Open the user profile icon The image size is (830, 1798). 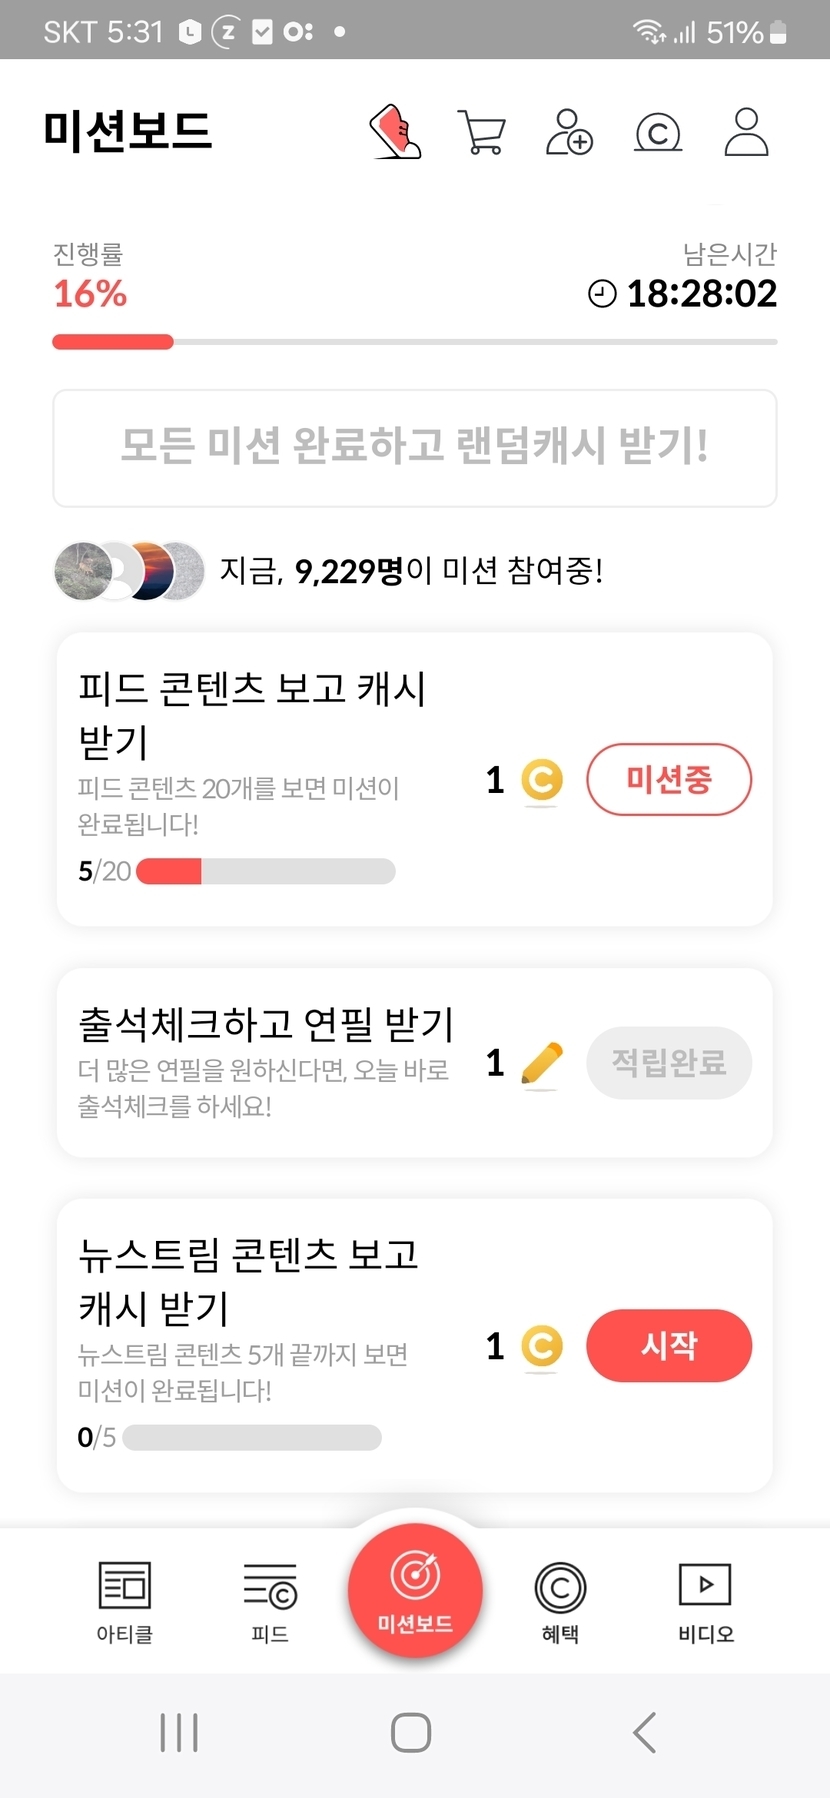tap(746, 132)
